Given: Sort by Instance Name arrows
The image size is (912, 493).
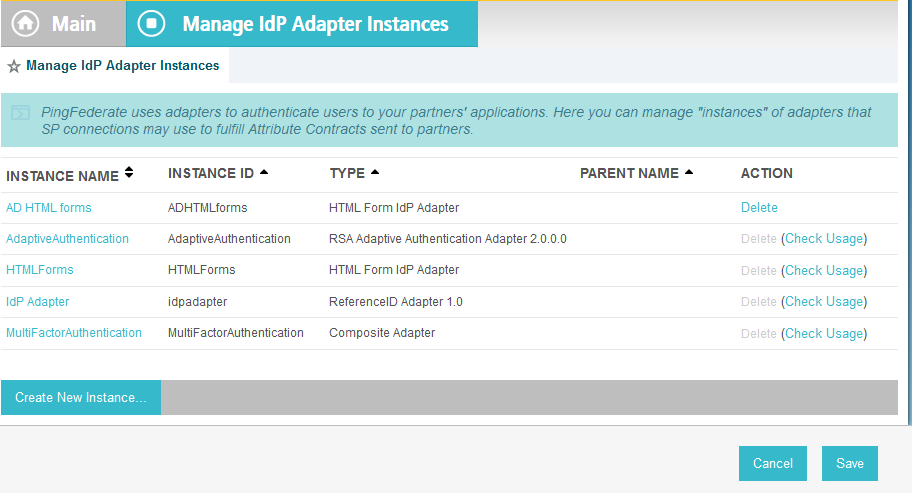Looking at the screenshot, I should point(129,172).
